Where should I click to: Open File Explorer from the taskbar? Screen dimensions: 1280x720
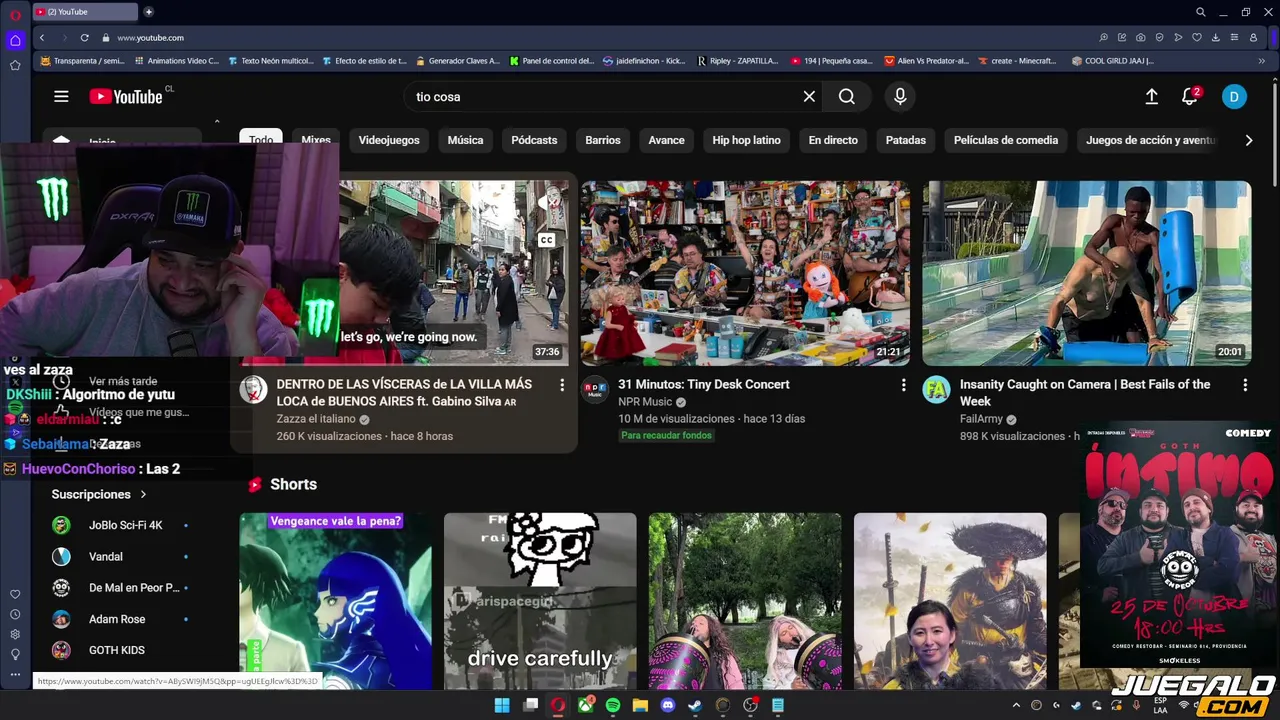pos(640,705)
